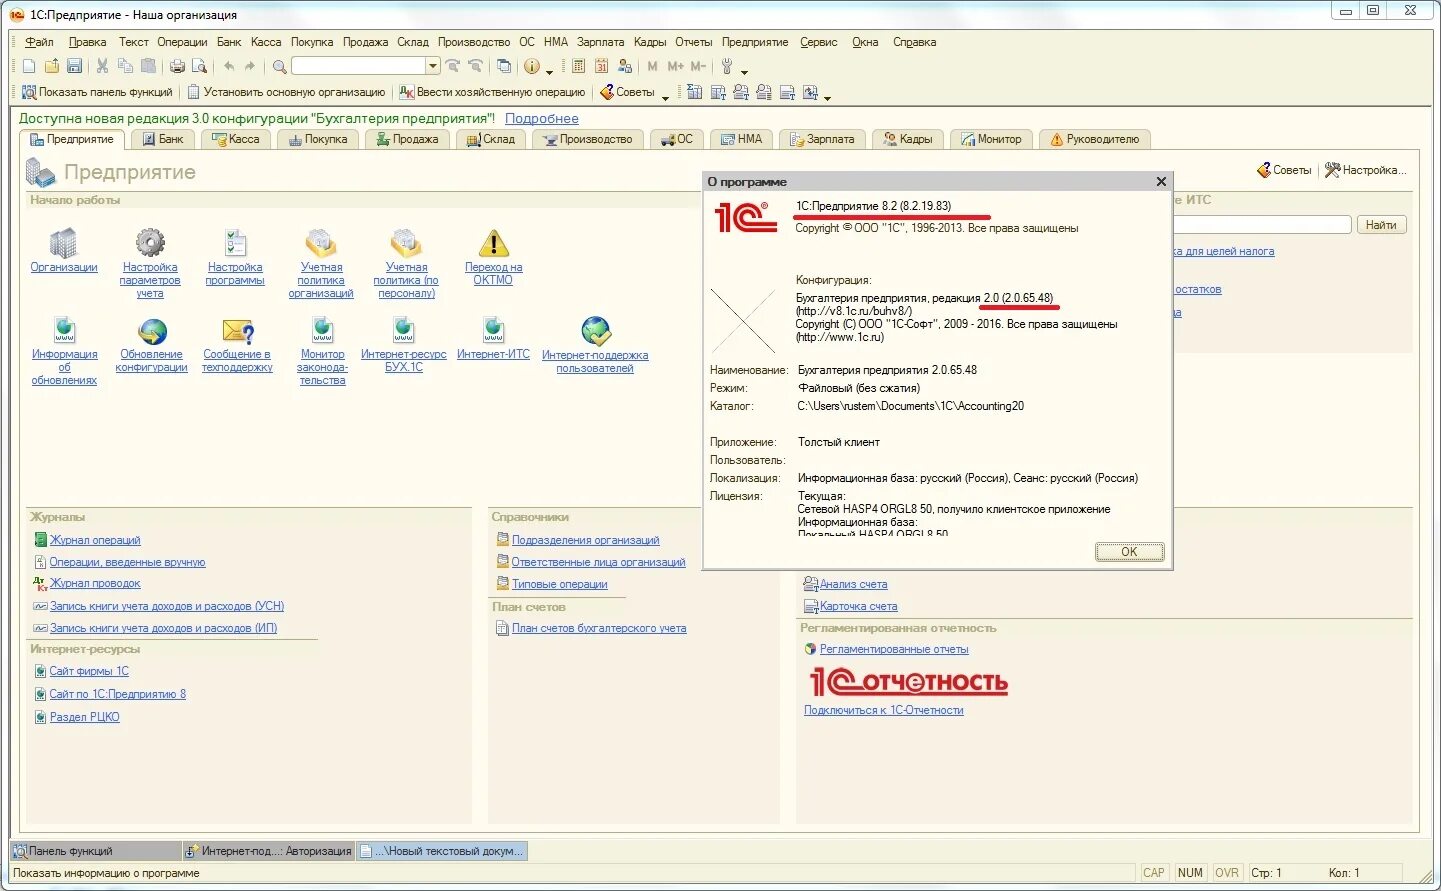The width and height of the screenshot is (1441, 891).
Task: Click the Undo arrow toolbar icon
Action: (x=229, y=66)
